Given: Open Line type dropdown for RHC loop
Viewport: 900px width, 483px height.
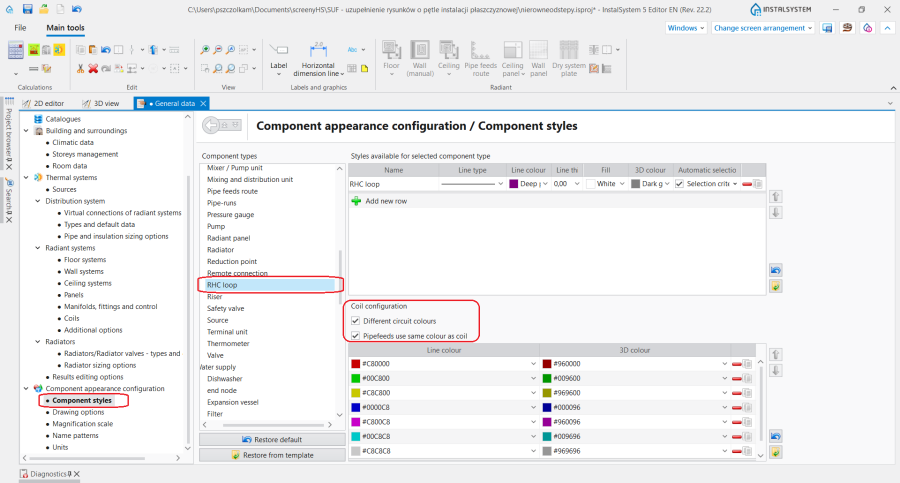Looking at the screenshot, I should (500, 184).
